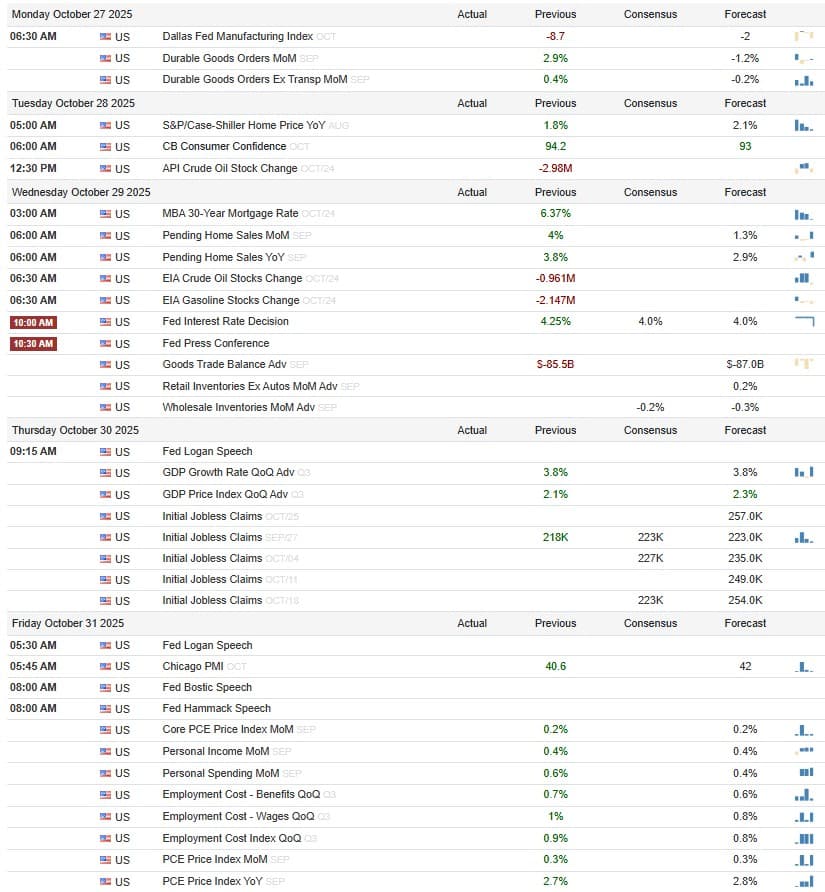Click chart icon for GDP Growth Rate QoQ Adv
The width and height of the screenshot is (825, 892).
[803, 472]
